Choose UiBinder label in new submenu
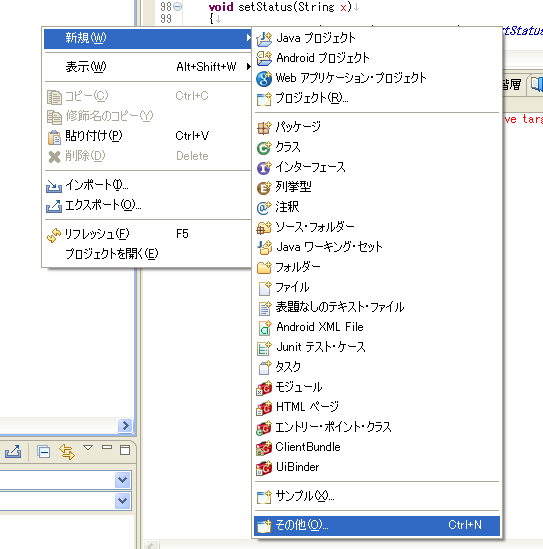Image resolution: width=543 pixels, height=549 pixels. (297, 467)
